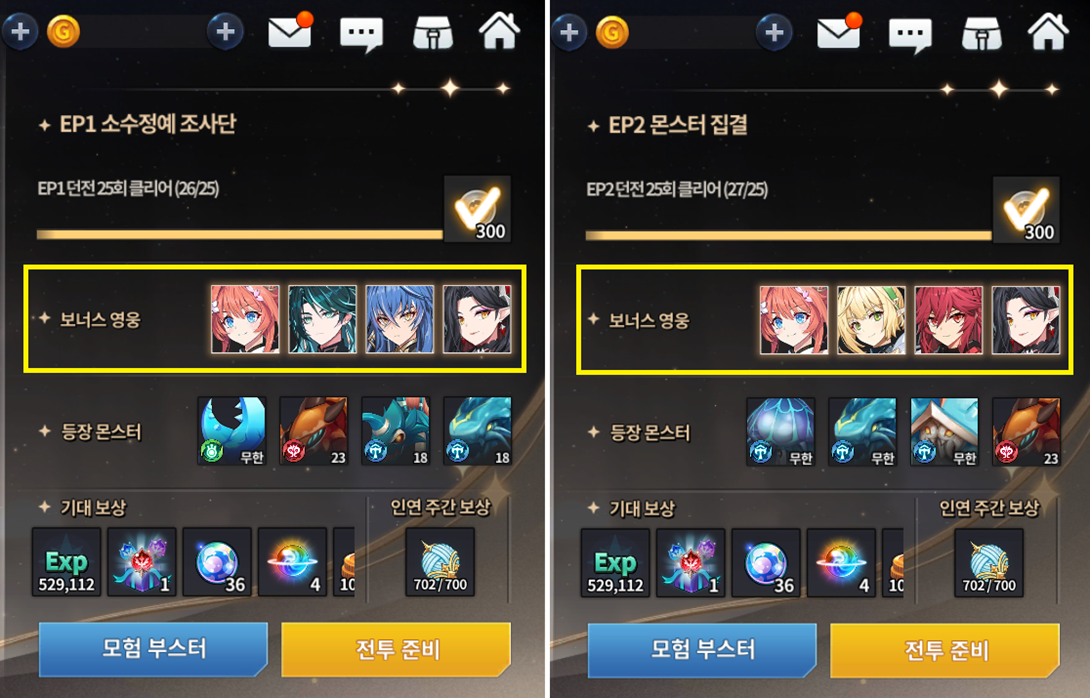
Task: Select the red-haired bonus hero in EP2
Action: (x=949, y=320)
